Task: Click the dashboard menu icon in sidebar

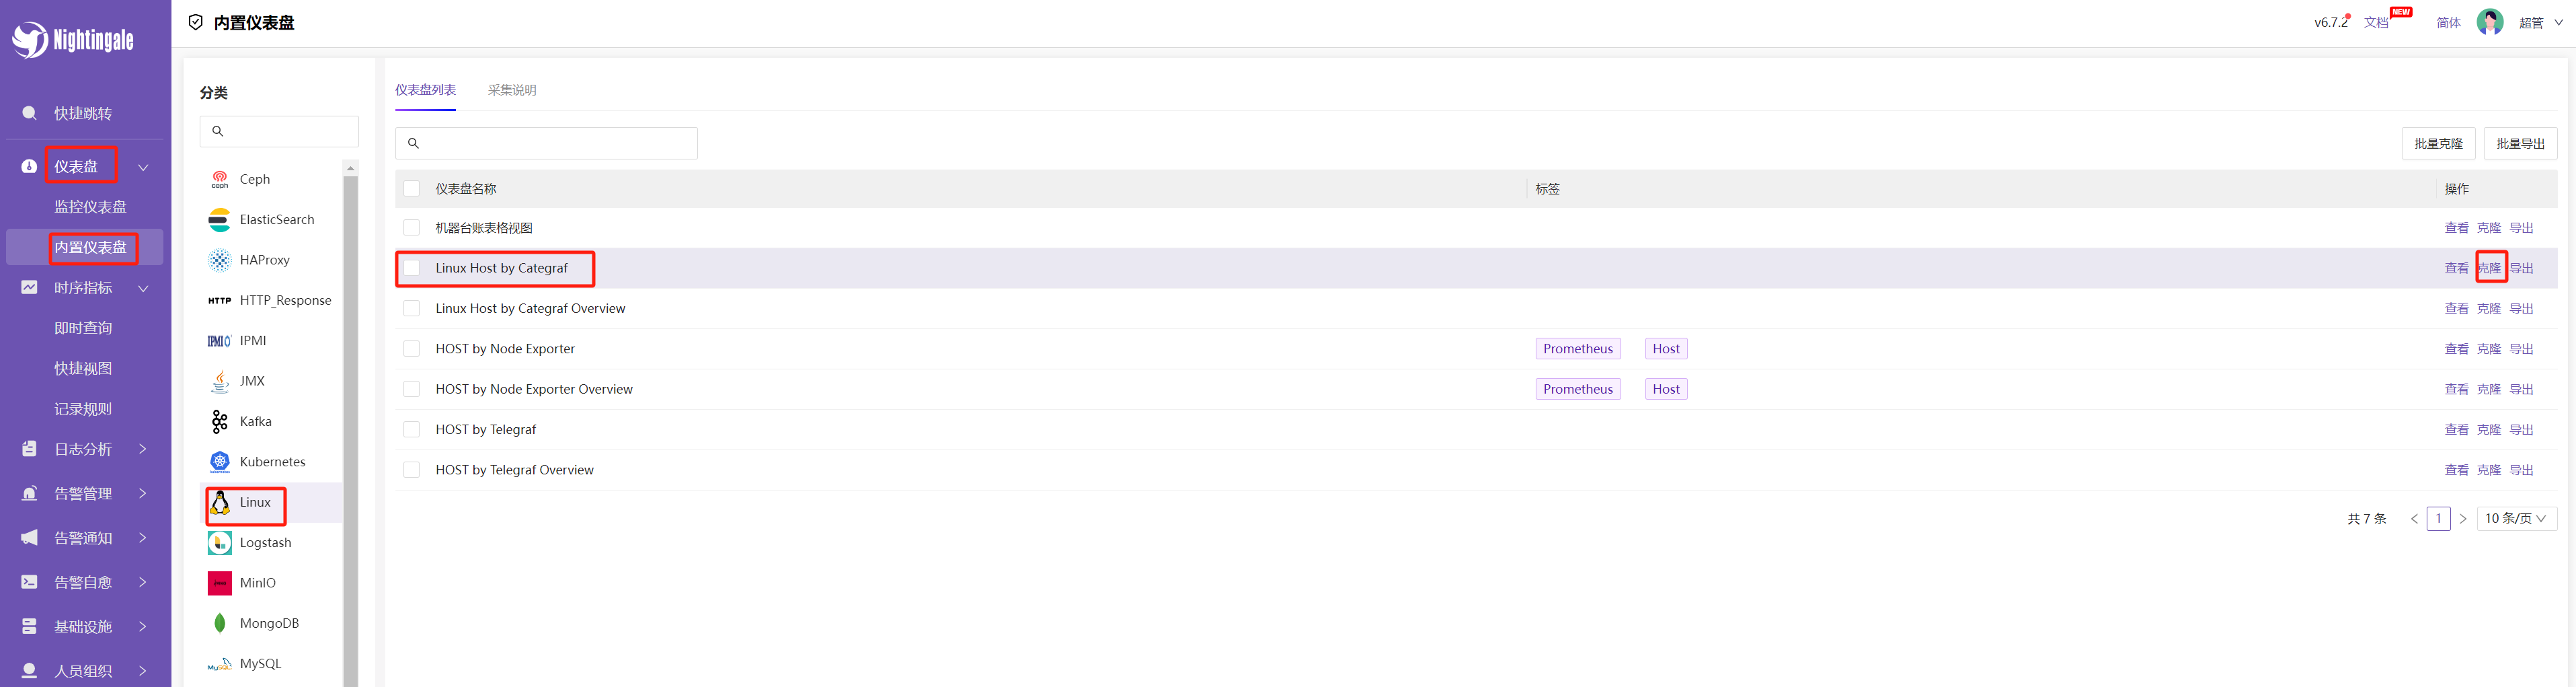Action: tap(30, 167)
